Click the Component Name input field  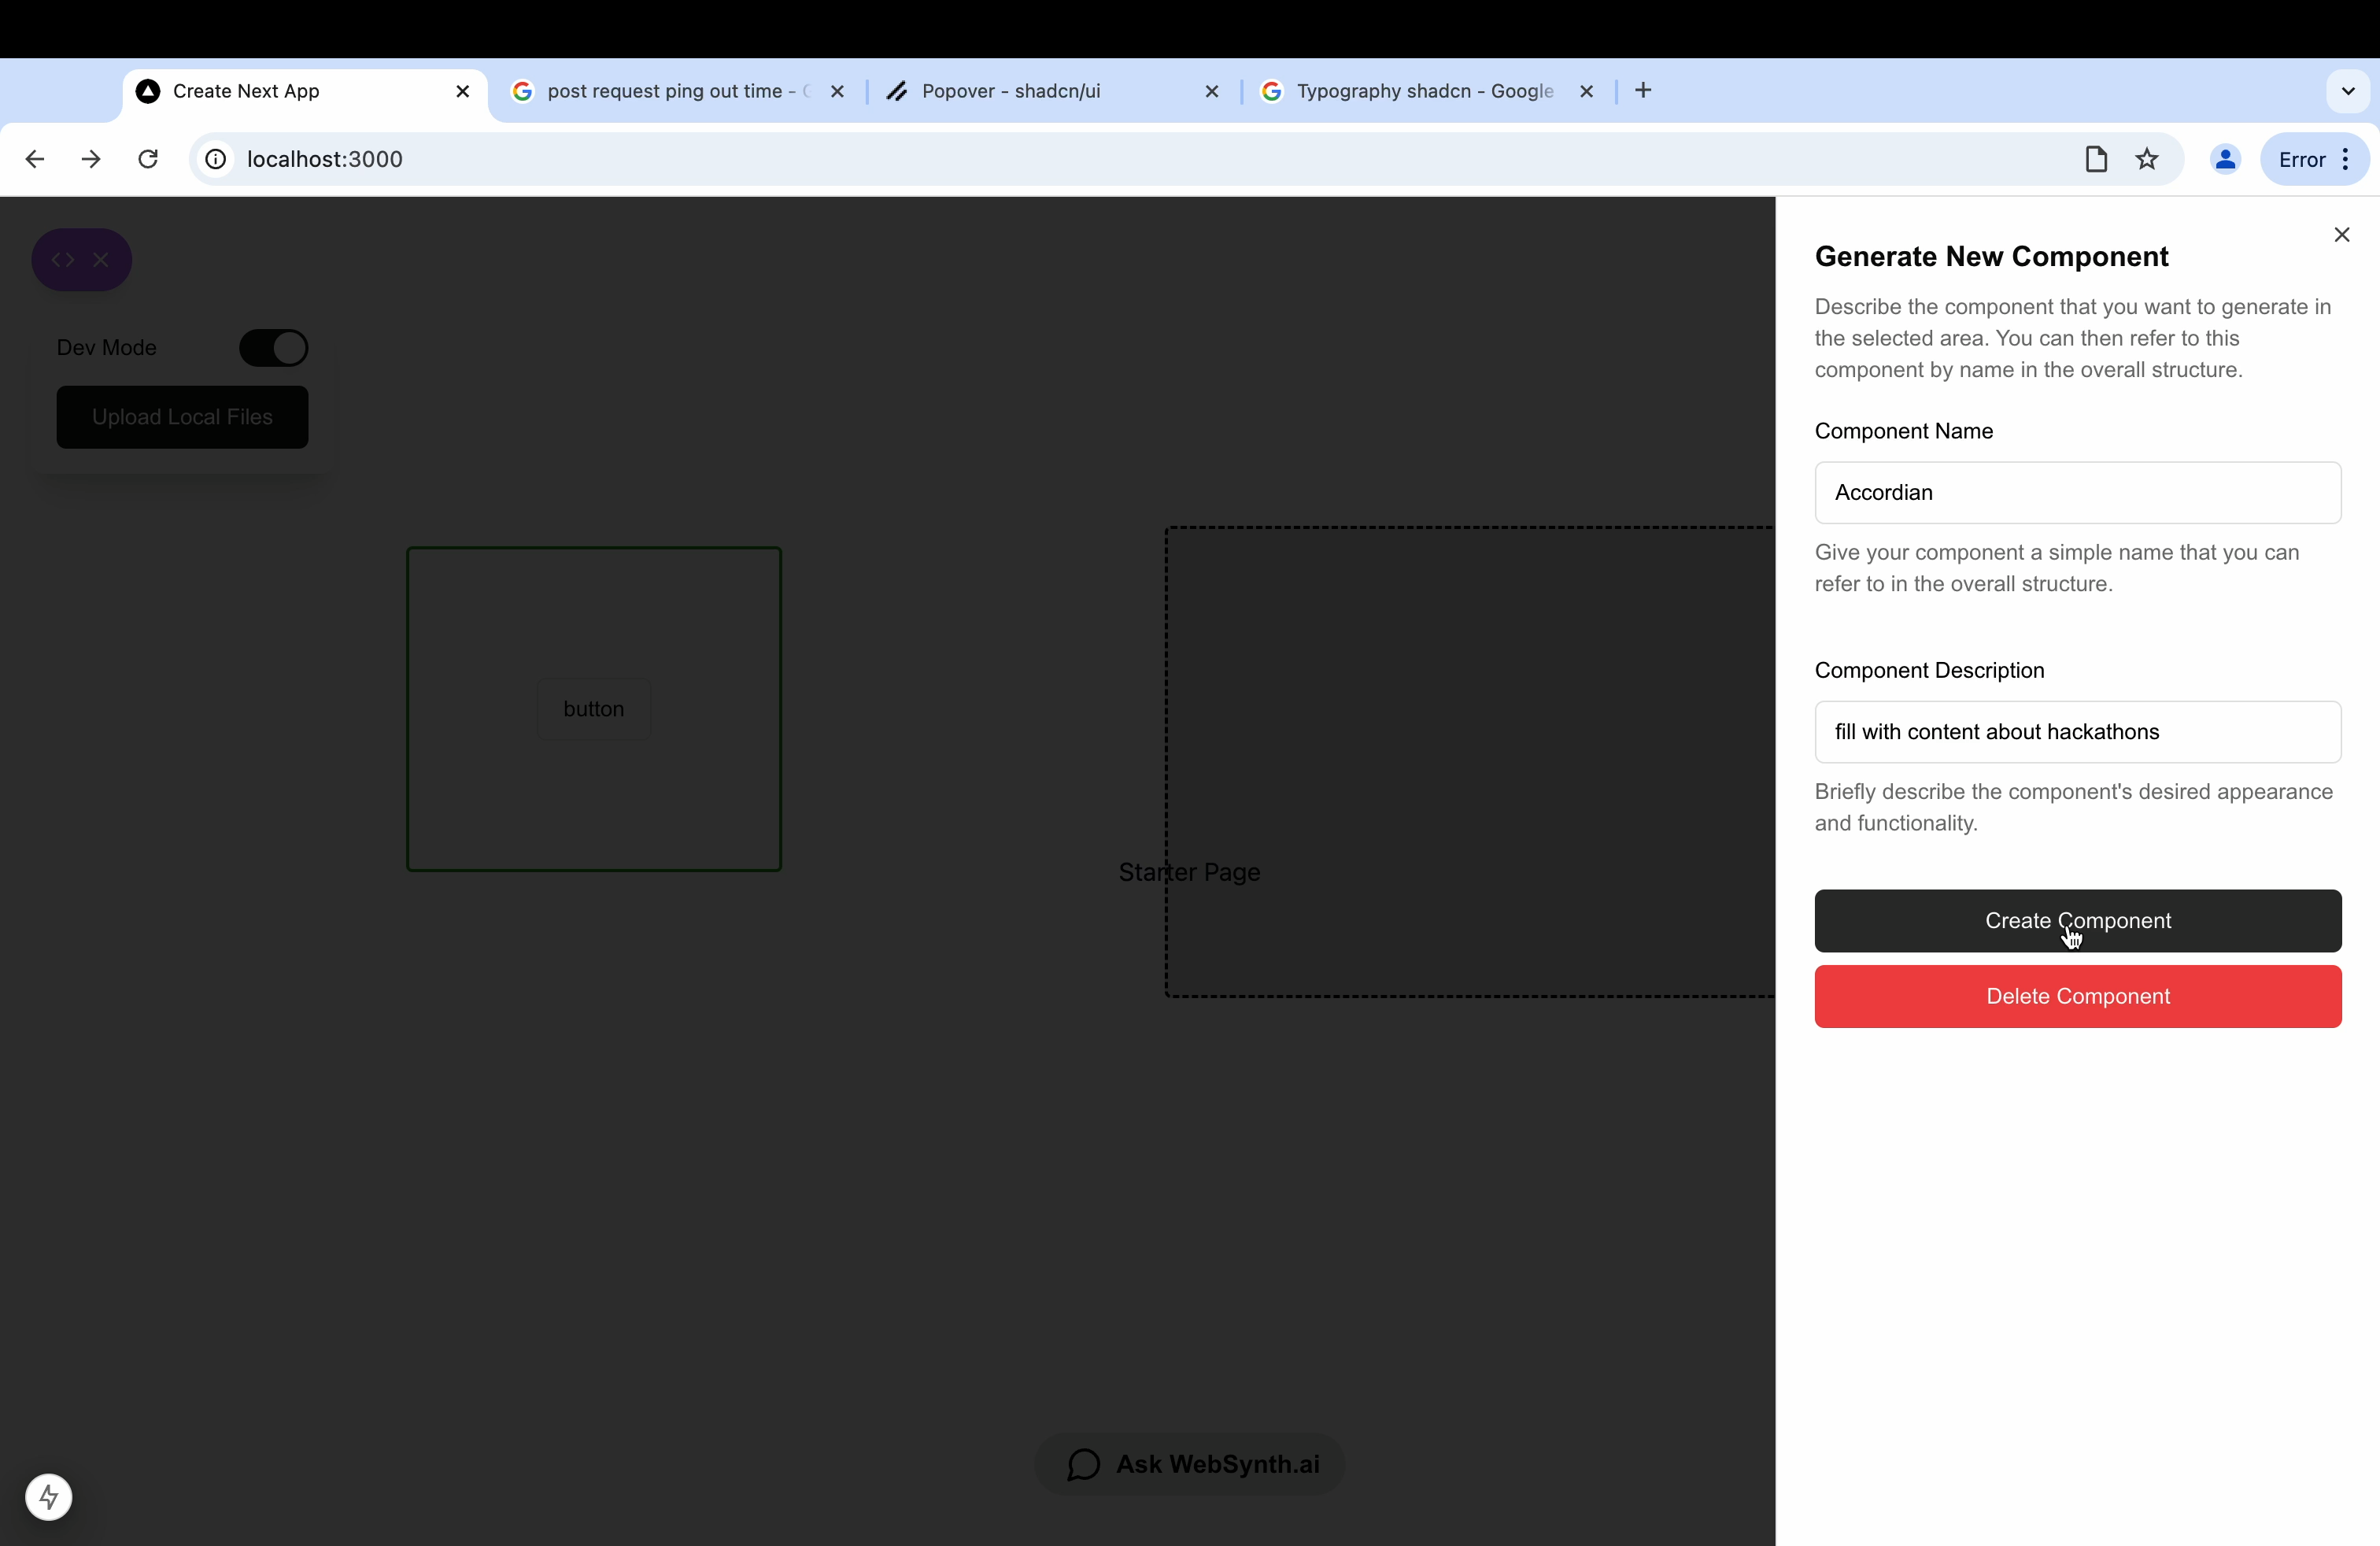[x=2077, y=492]
